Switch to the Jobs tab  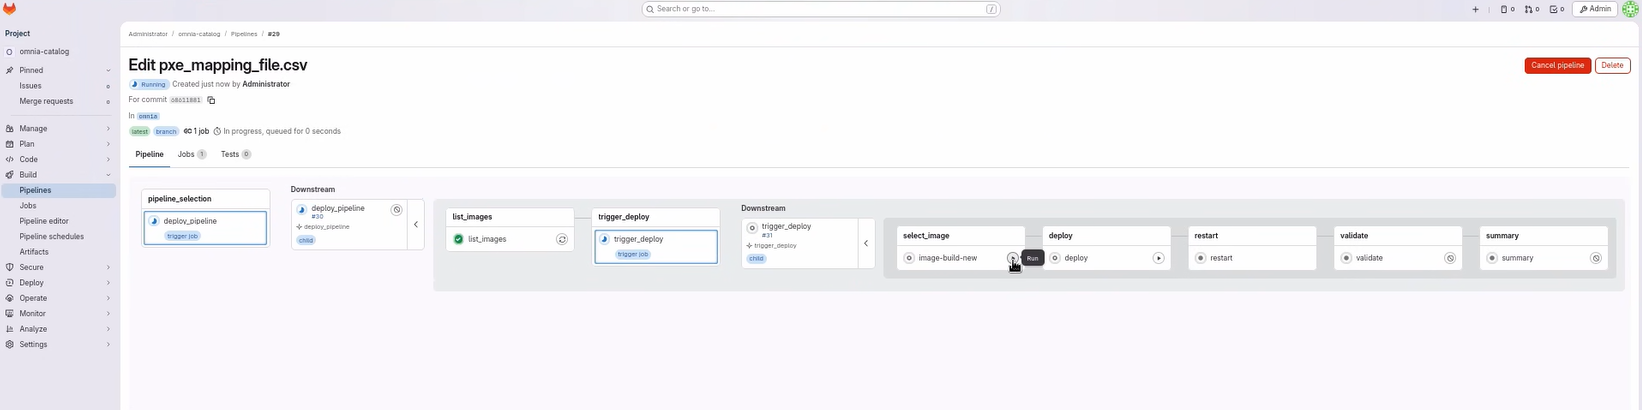tap(192, 154)
